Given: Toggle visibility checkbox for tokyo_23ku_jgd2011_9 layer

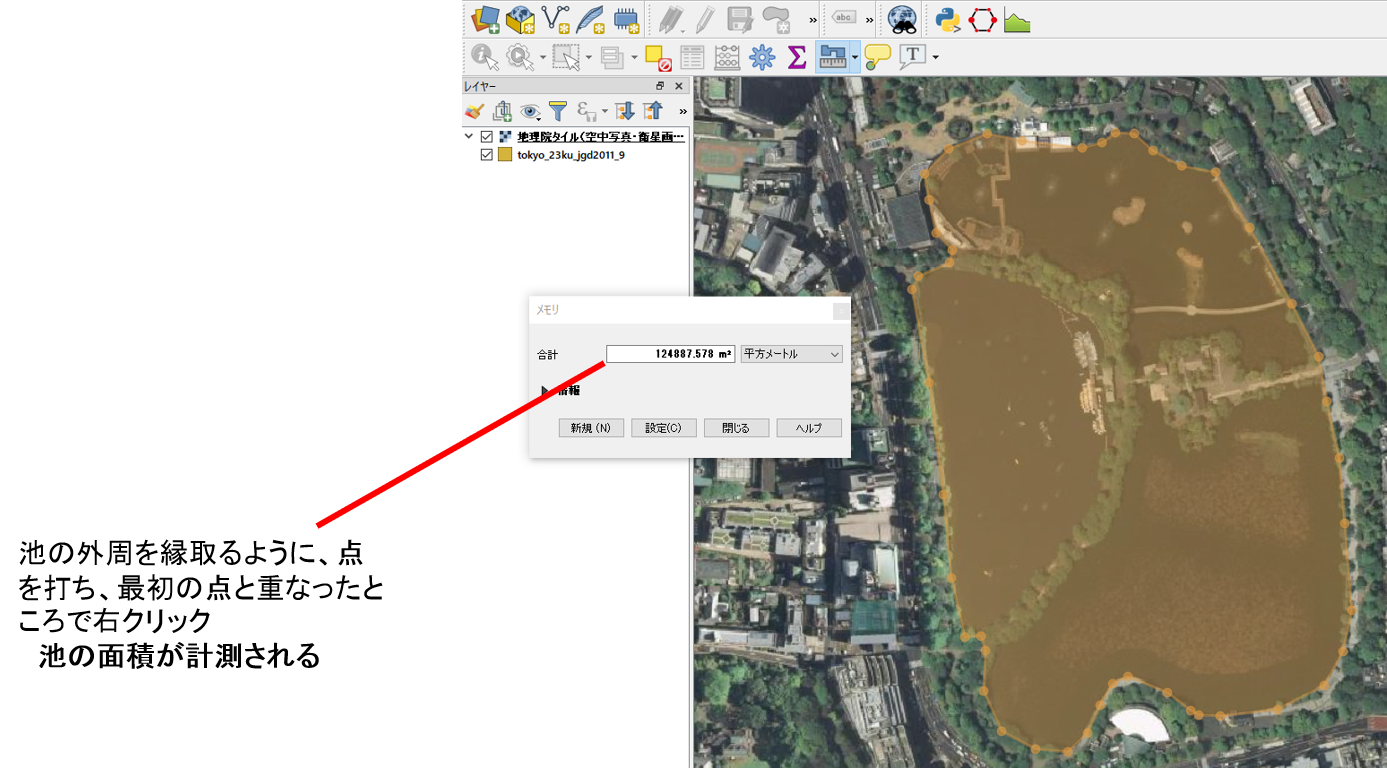Looking at the screenshot, I should (487, 155).
